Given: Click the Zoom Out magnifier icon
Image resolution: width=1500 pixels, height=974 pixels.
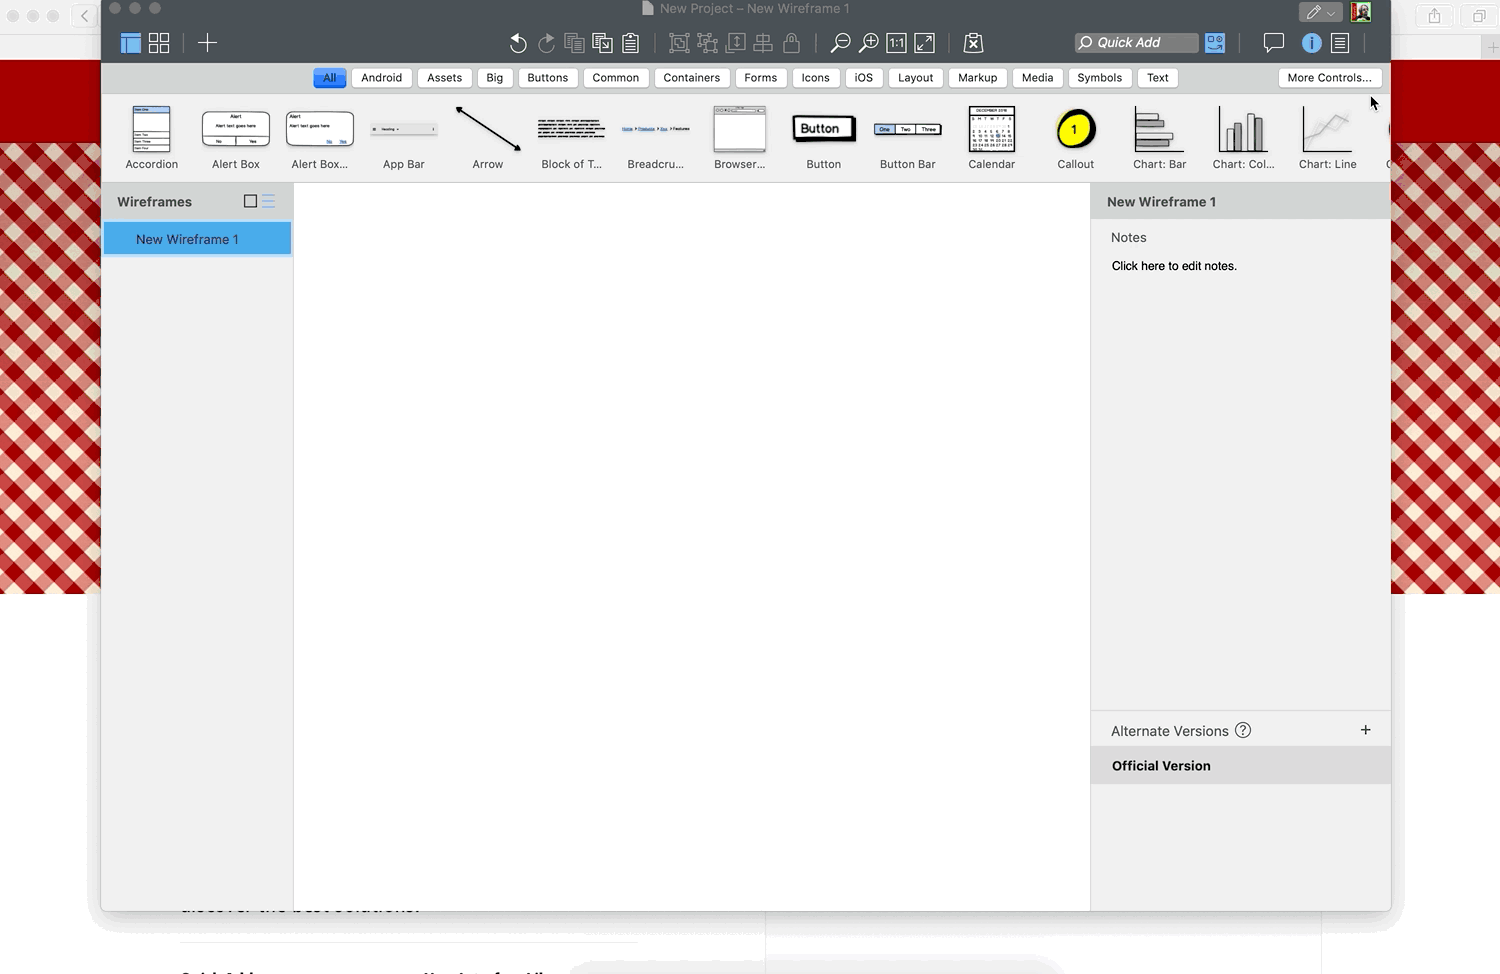Looking at the screenshot, I should [x=841, y=43].
